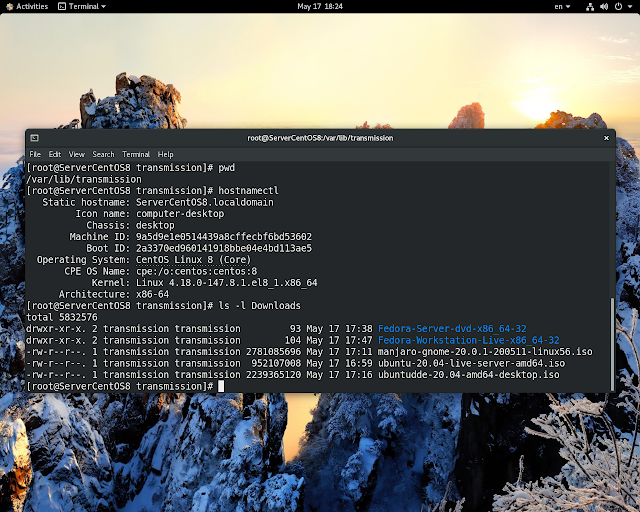This screenshot has height=512, width=640.
Task: Click the total 5832576 line
Action: click(x=62, y=317)
